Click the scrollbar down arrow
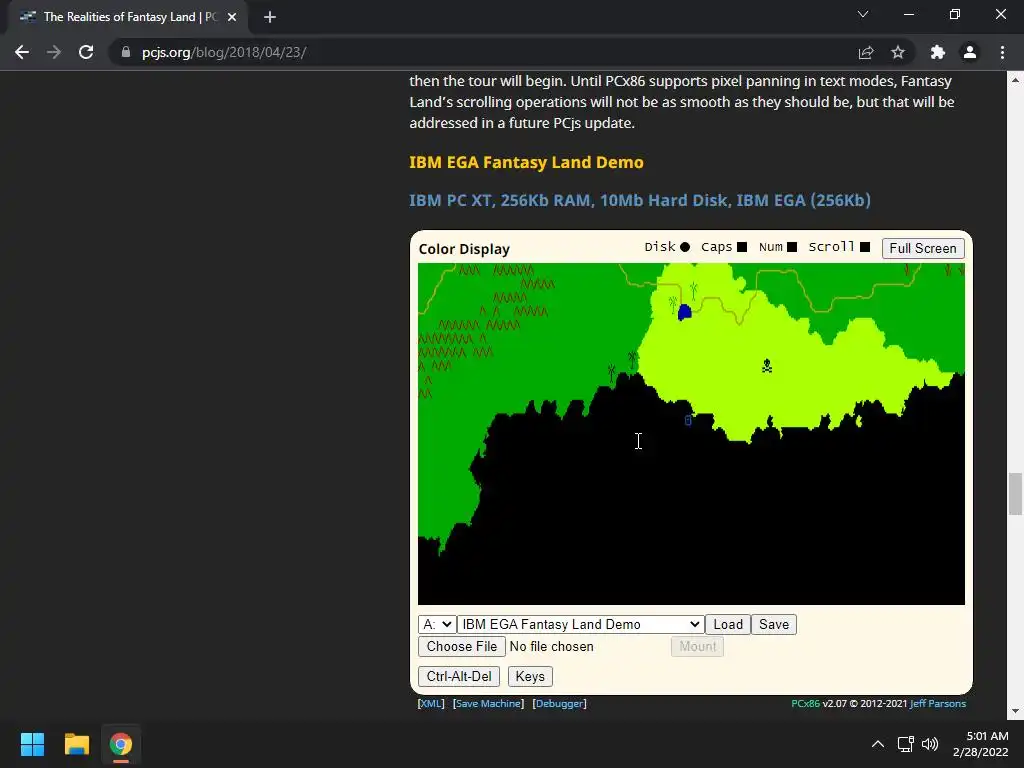This screenshot has width=1024, height=768. pos(1015,711)
